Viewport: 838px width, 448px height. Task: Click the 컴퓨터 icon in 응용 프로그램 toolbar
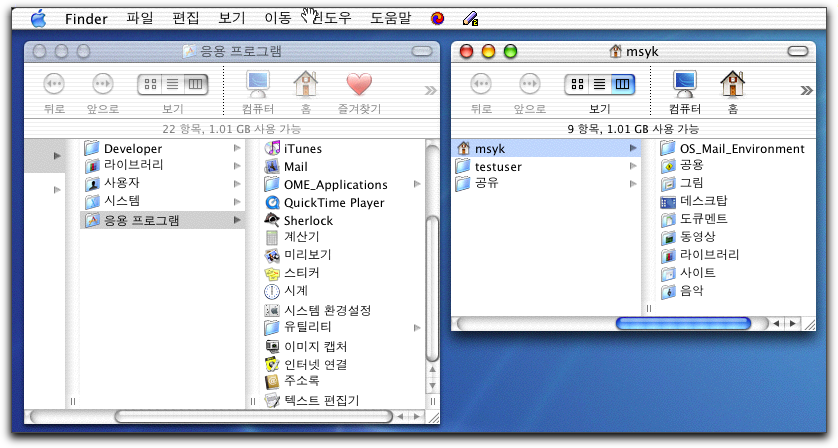pyautogui.click(x=259, y=85)
